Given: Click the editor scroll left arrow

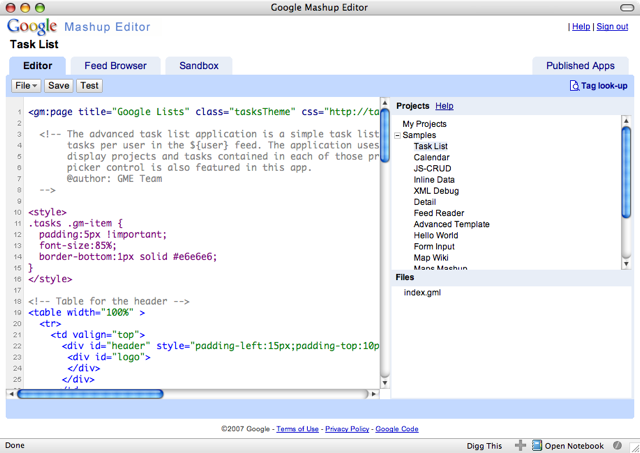Looking at the screenshot, I should tap(11, 394).
